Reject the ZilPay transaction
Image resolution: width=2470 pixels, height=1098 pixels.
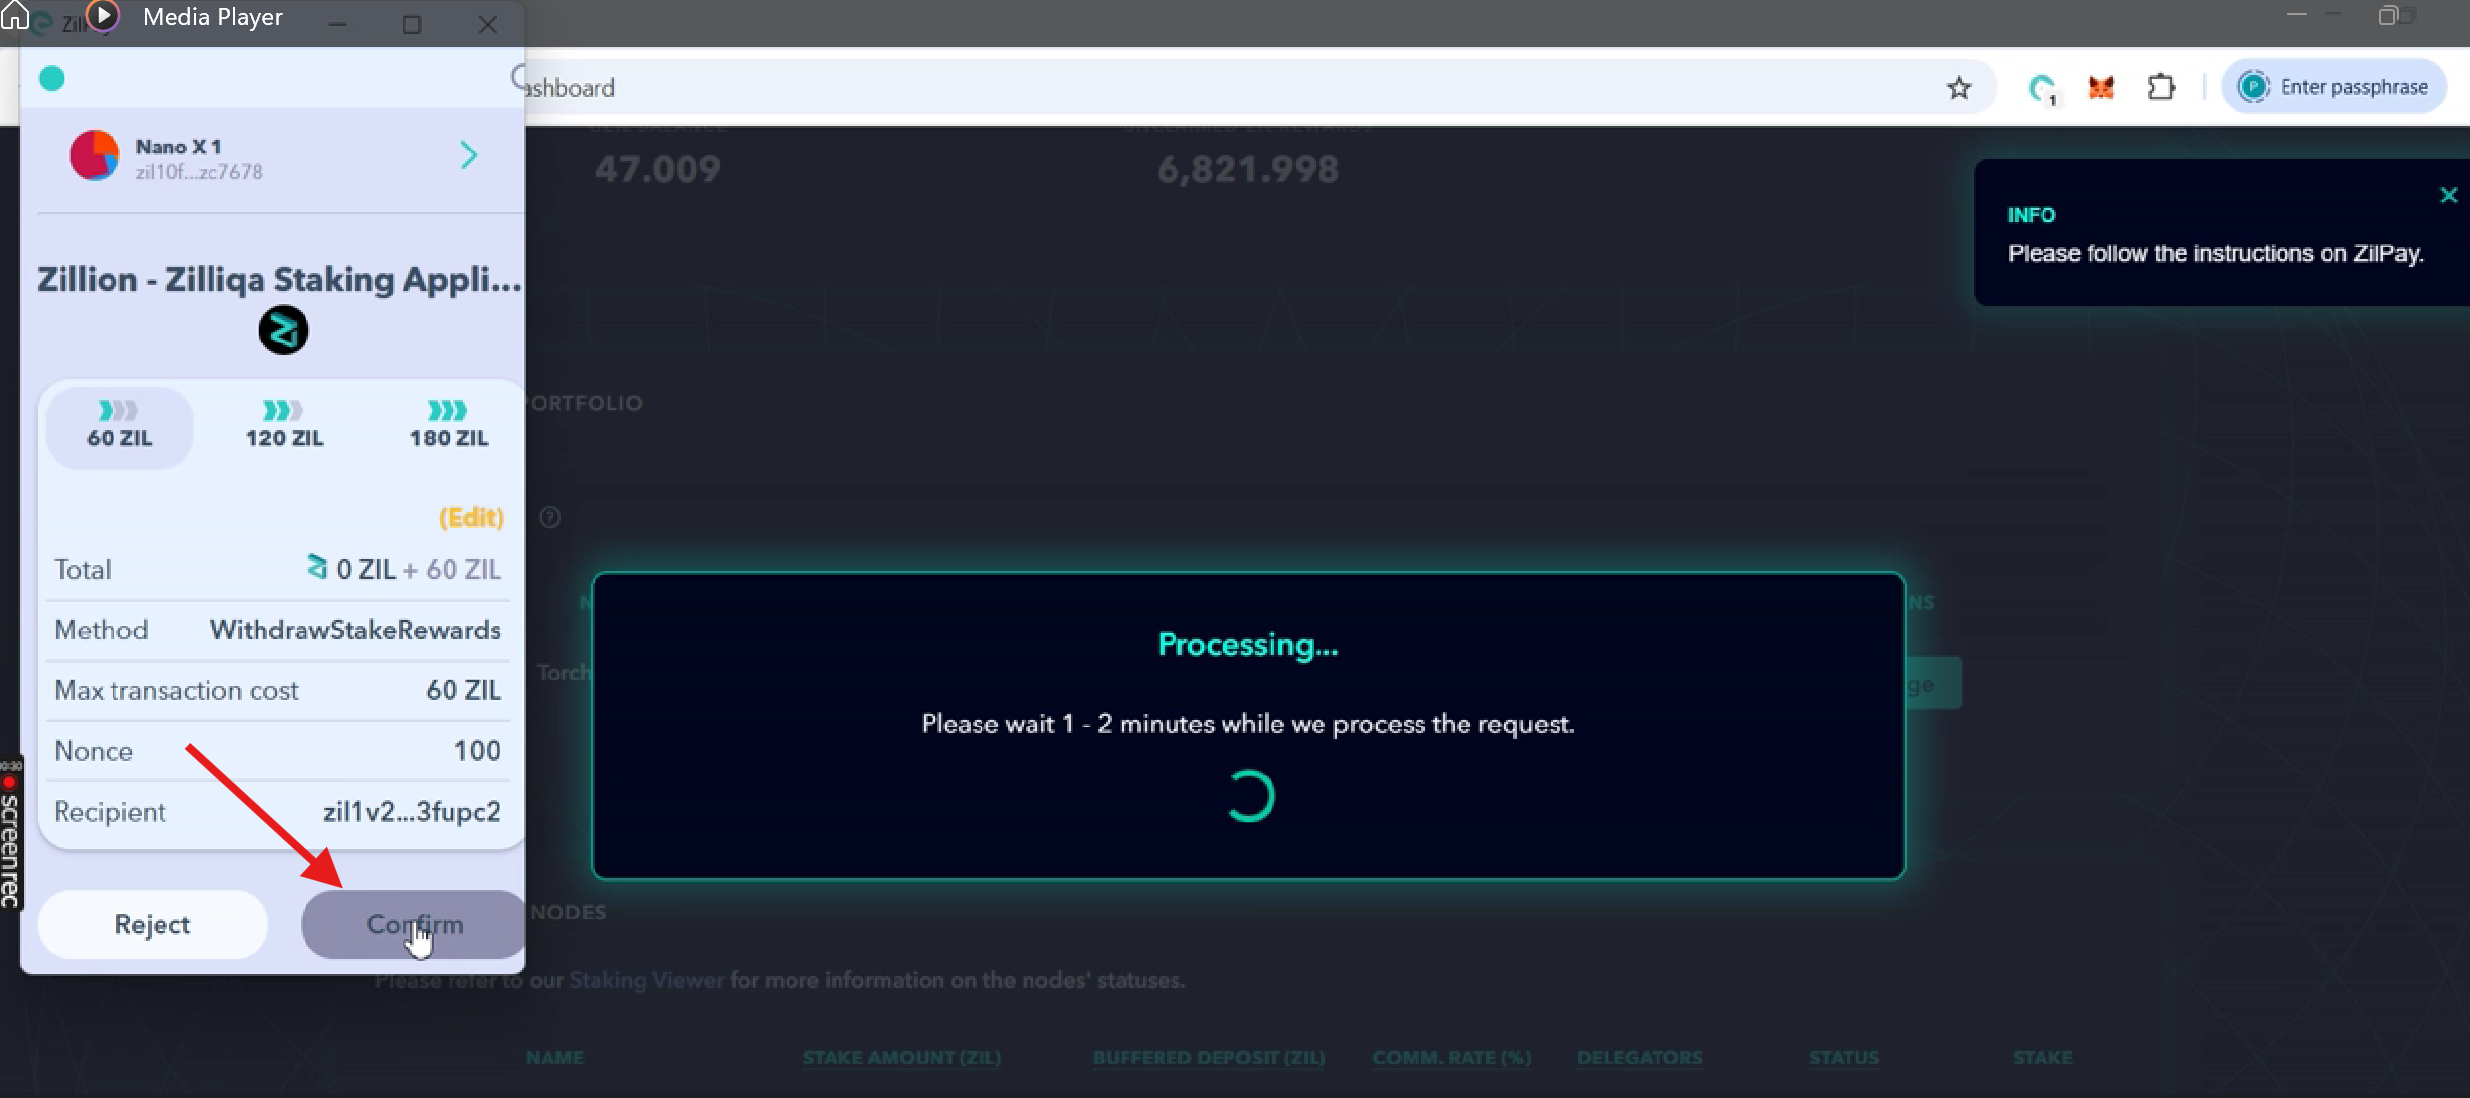coord(152,924)
